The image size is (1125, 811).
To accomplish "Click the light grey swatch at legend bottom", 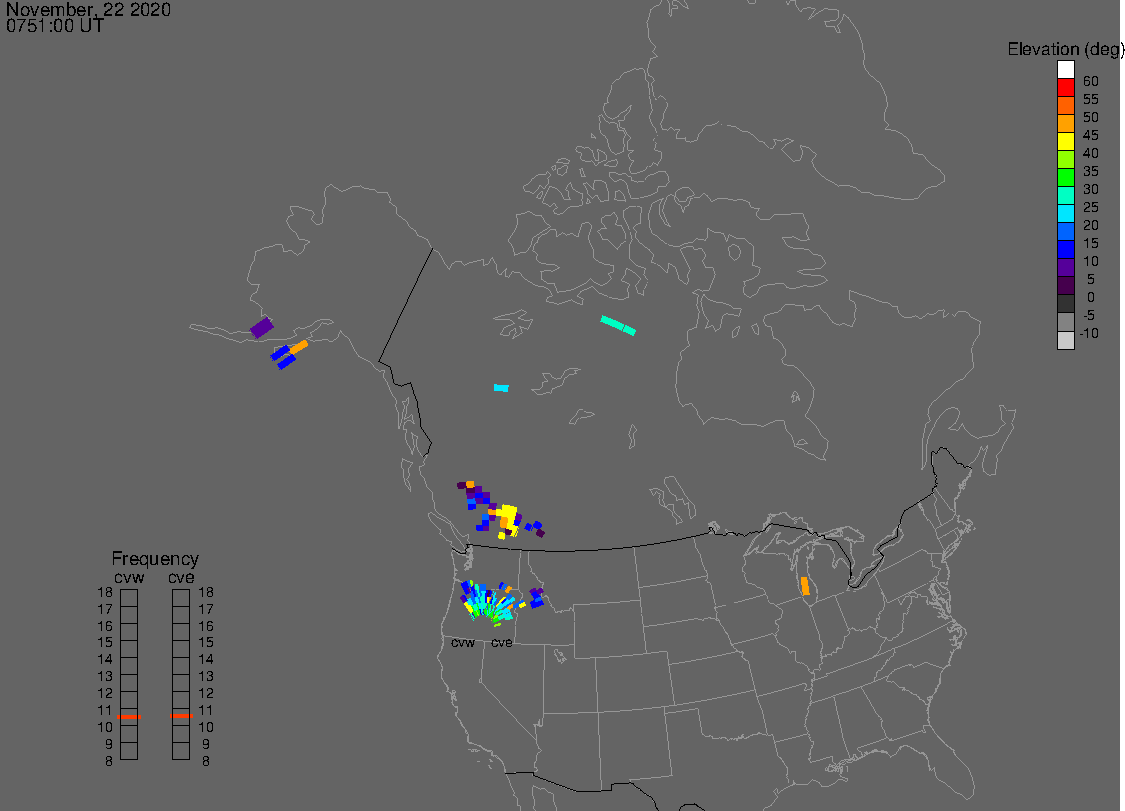I will (1065, 340).
